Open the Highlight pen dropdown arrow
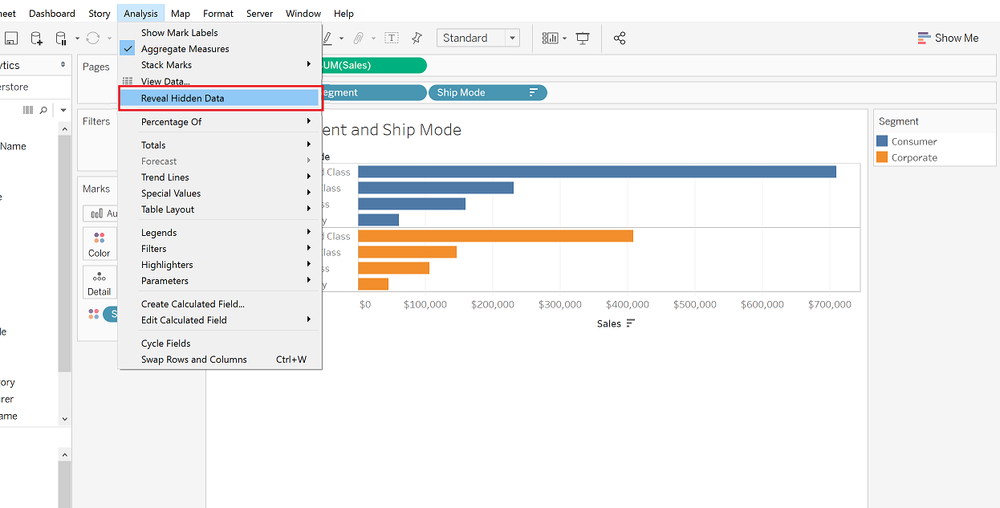The image size is (1000, 508). (341, 38)
